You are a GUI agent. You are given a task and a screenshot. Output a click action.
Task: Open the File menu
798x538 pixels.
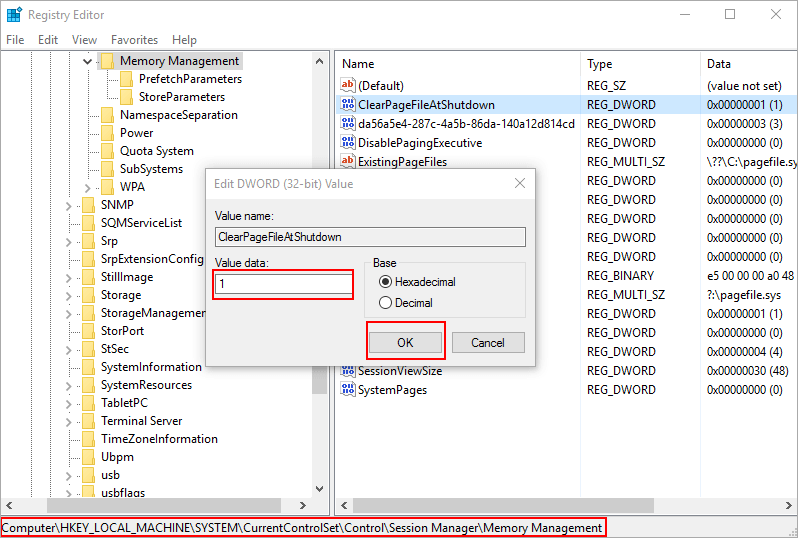(x=15, y=40)
